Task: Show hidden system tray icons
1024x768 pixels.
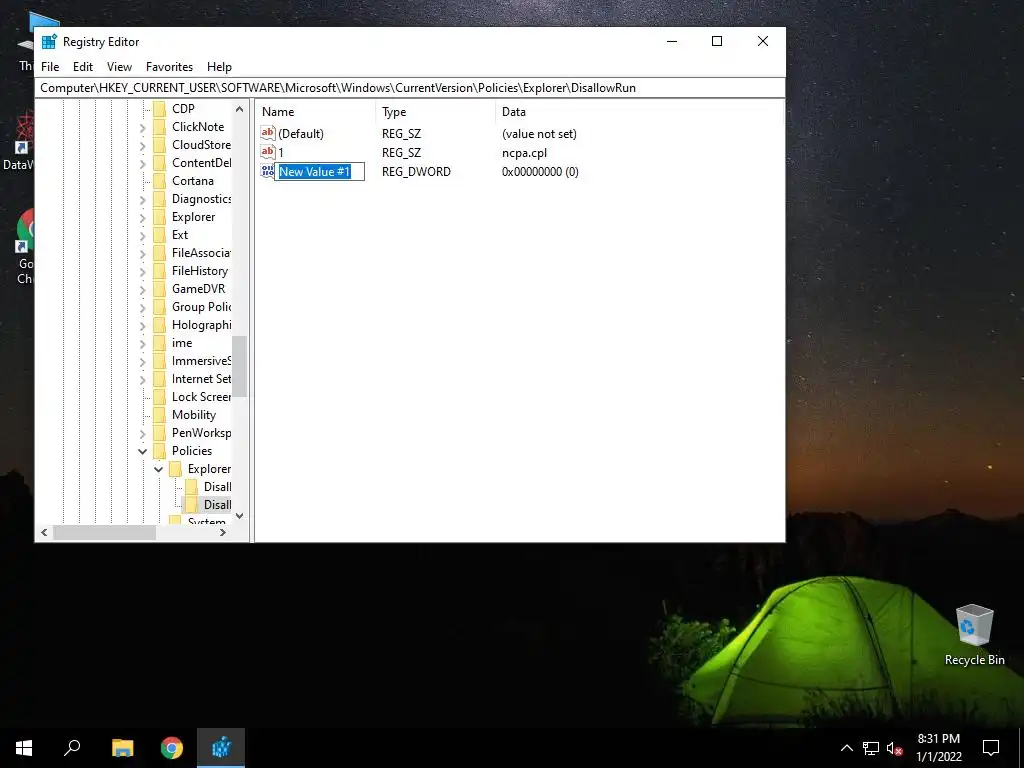Action: [846, 748]
